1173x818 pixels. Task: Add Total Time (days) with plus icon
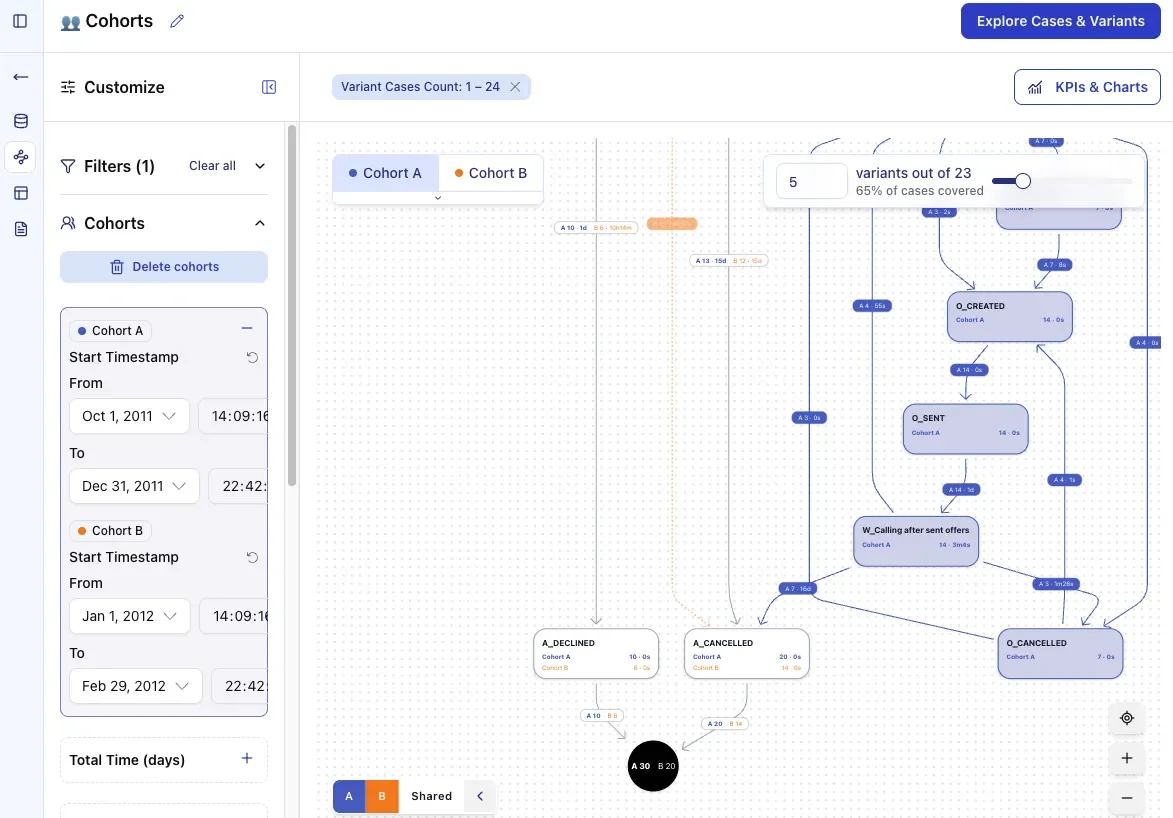point(247,759)
